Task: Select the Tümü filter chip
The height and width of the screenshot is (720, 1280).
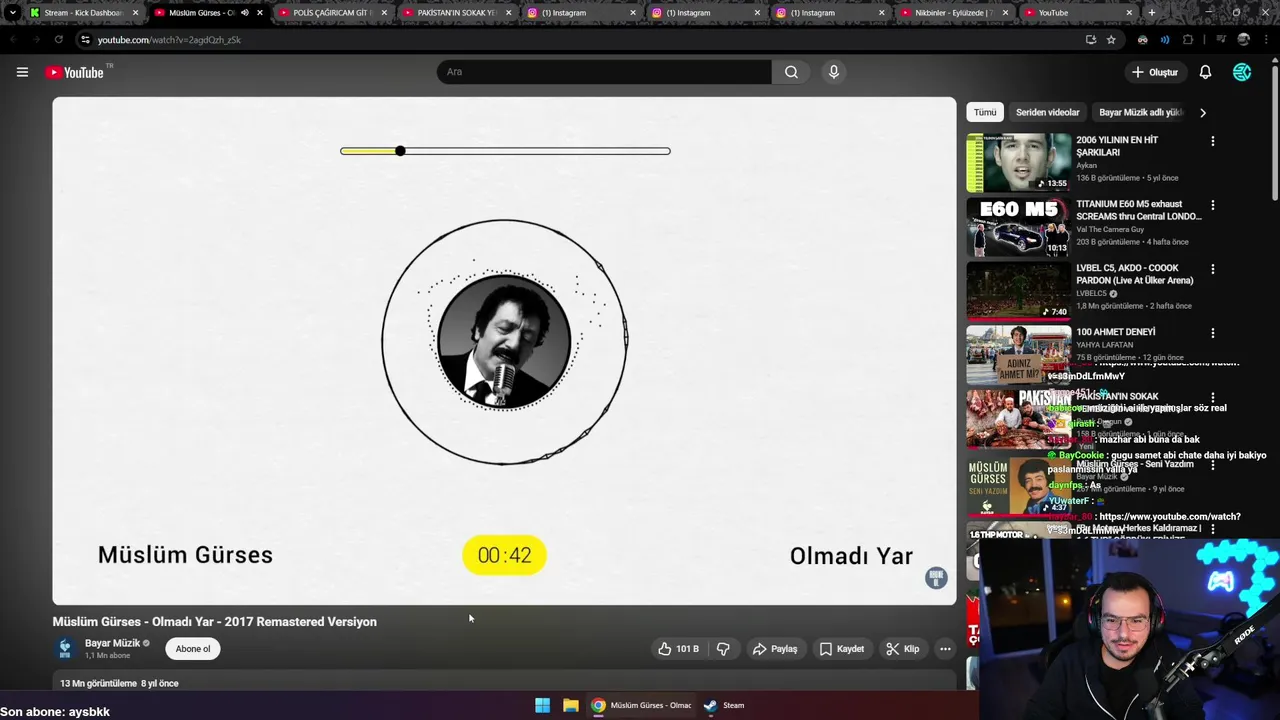Action: pyautogui.click(x=985, y=112)
